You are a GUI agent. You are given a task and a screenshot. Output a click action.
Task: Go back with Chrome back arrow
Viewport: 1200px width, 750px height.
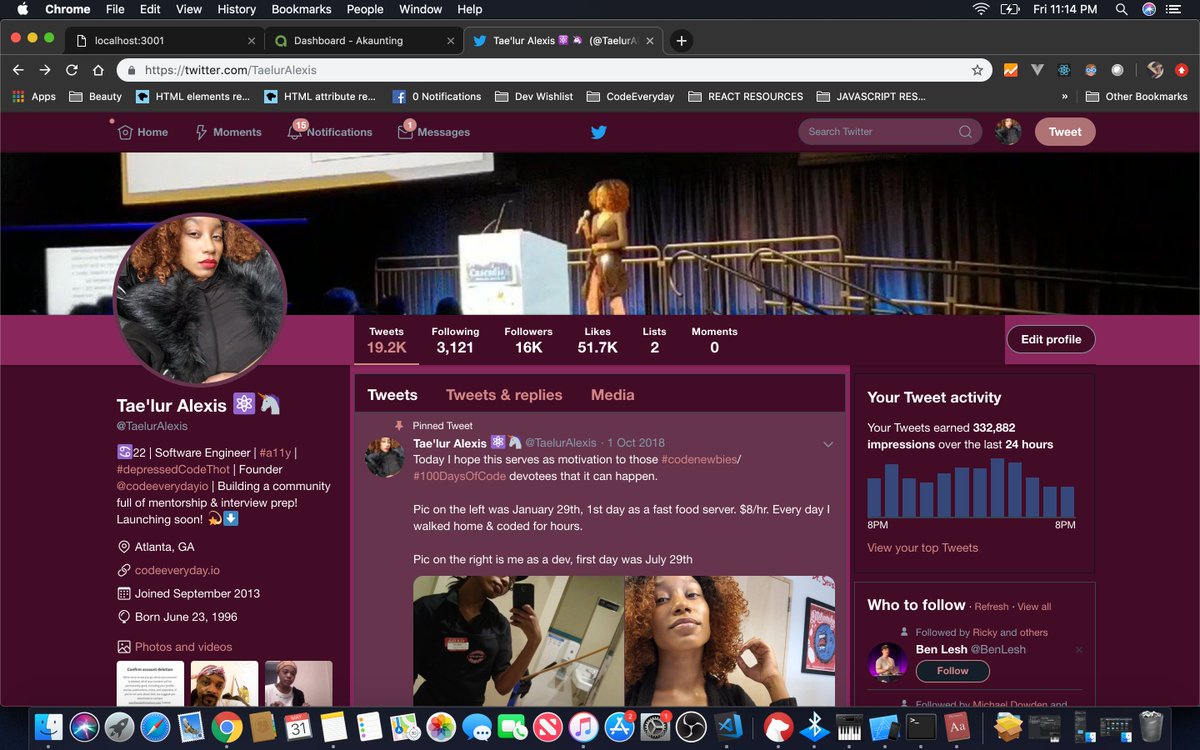click(18, 70)
